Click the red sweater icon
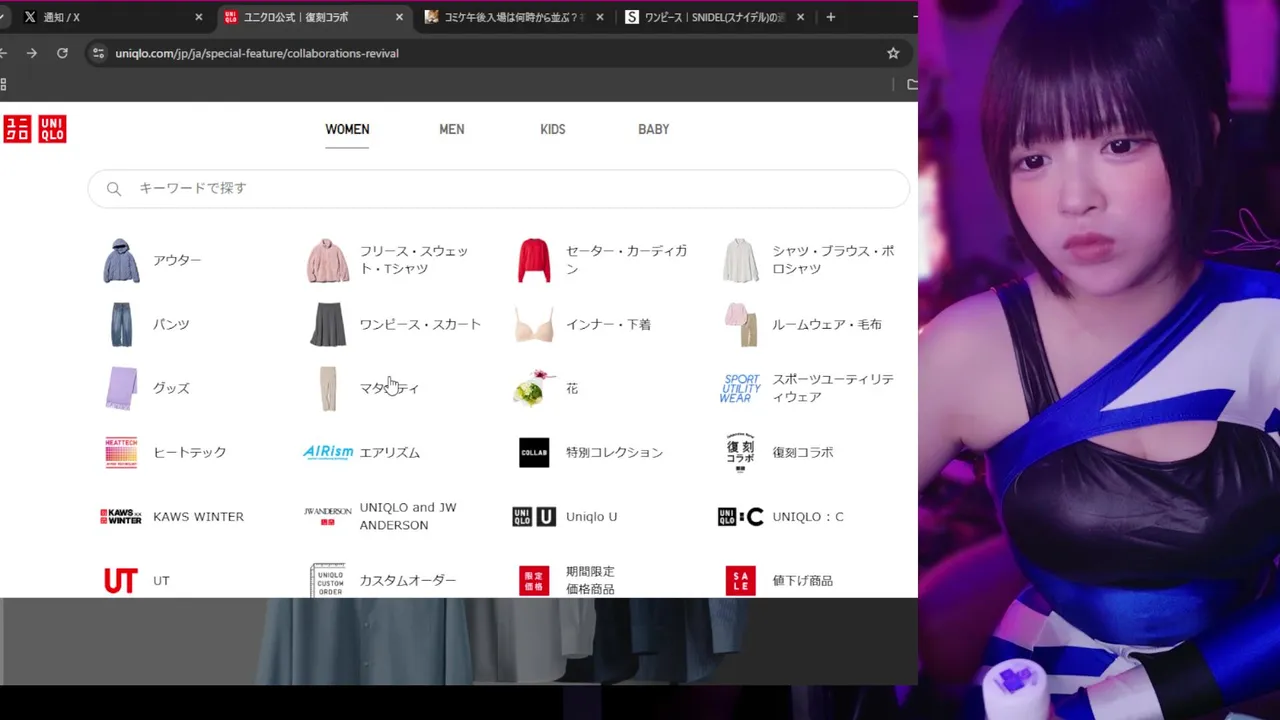This screenshot has height=720, width=1280. tap(534, 260)
